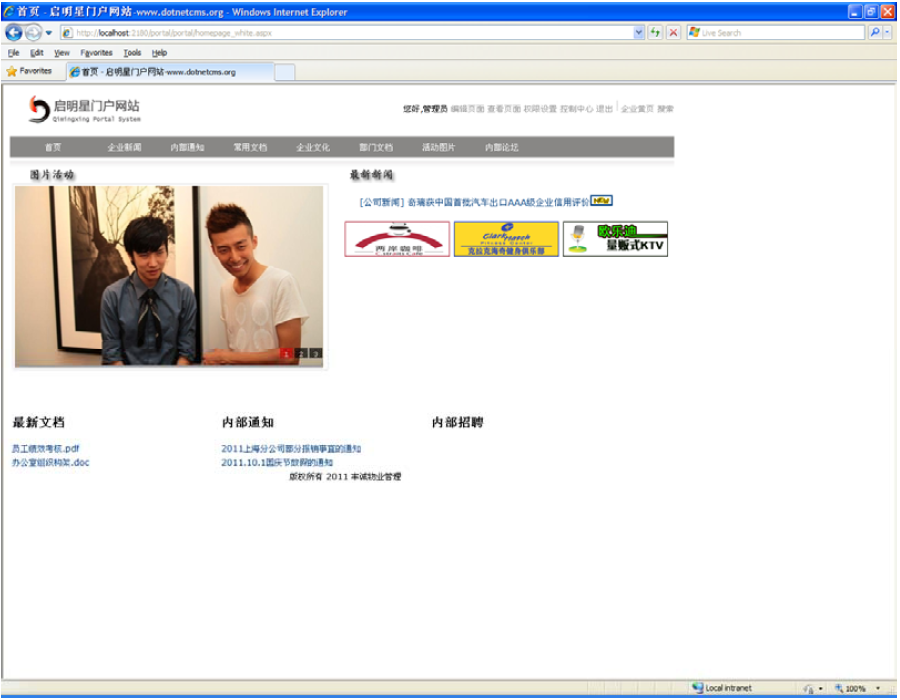This screenshot has height=700, width=900.
Task: Click the 100% zoom magnifier button
Action: (x=851, y=689)
